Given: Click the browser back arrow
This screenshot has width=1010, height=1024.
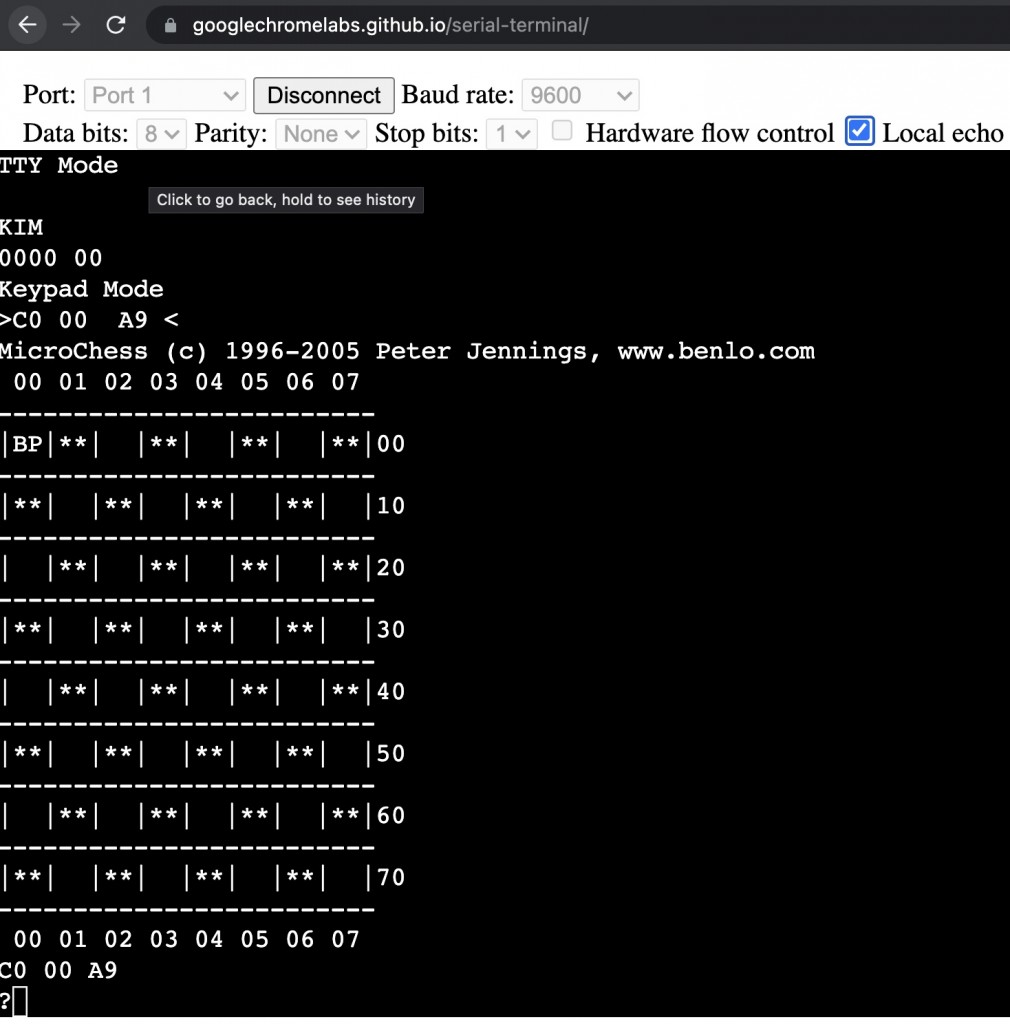Looking at the screenshot, I should pos(27,25).
